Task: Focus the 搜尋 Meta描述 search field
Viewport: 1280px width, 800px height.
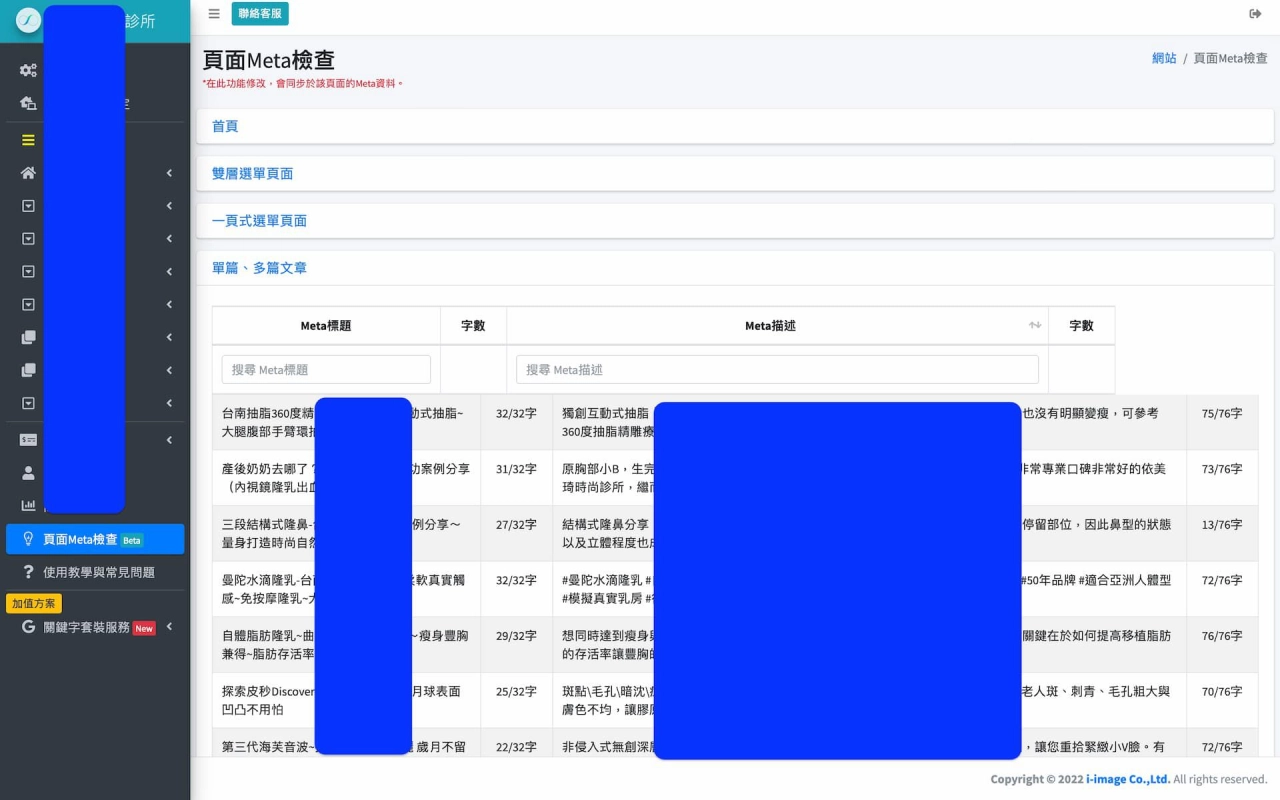Action: pos(777,369)
